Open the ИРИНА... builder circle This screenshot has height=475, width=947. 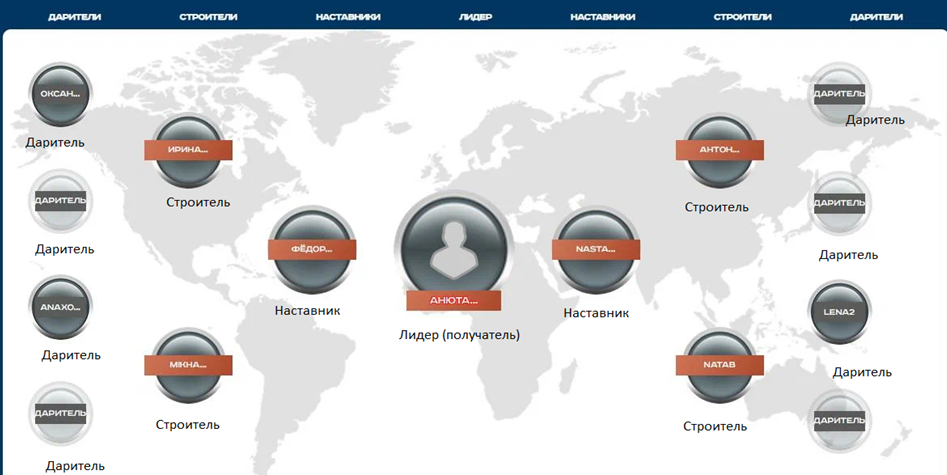tap(188, 150)
